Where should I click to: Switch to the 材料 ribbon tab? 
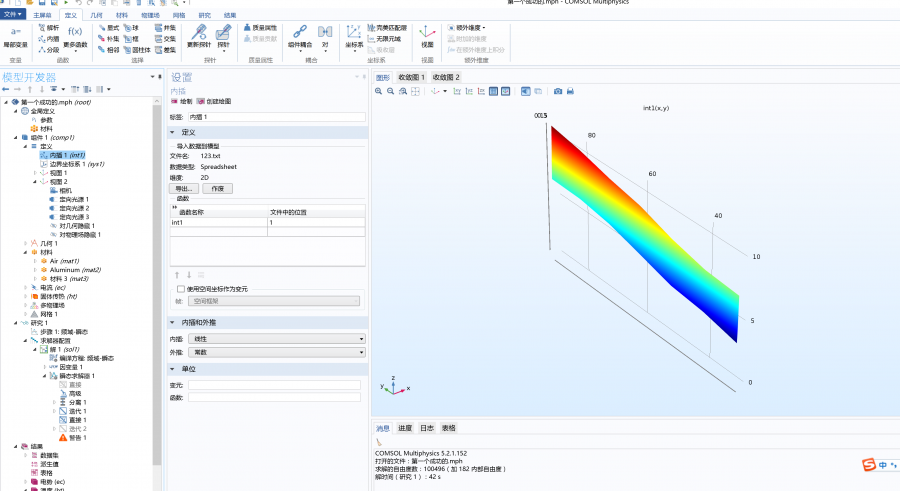click(122, 15)
